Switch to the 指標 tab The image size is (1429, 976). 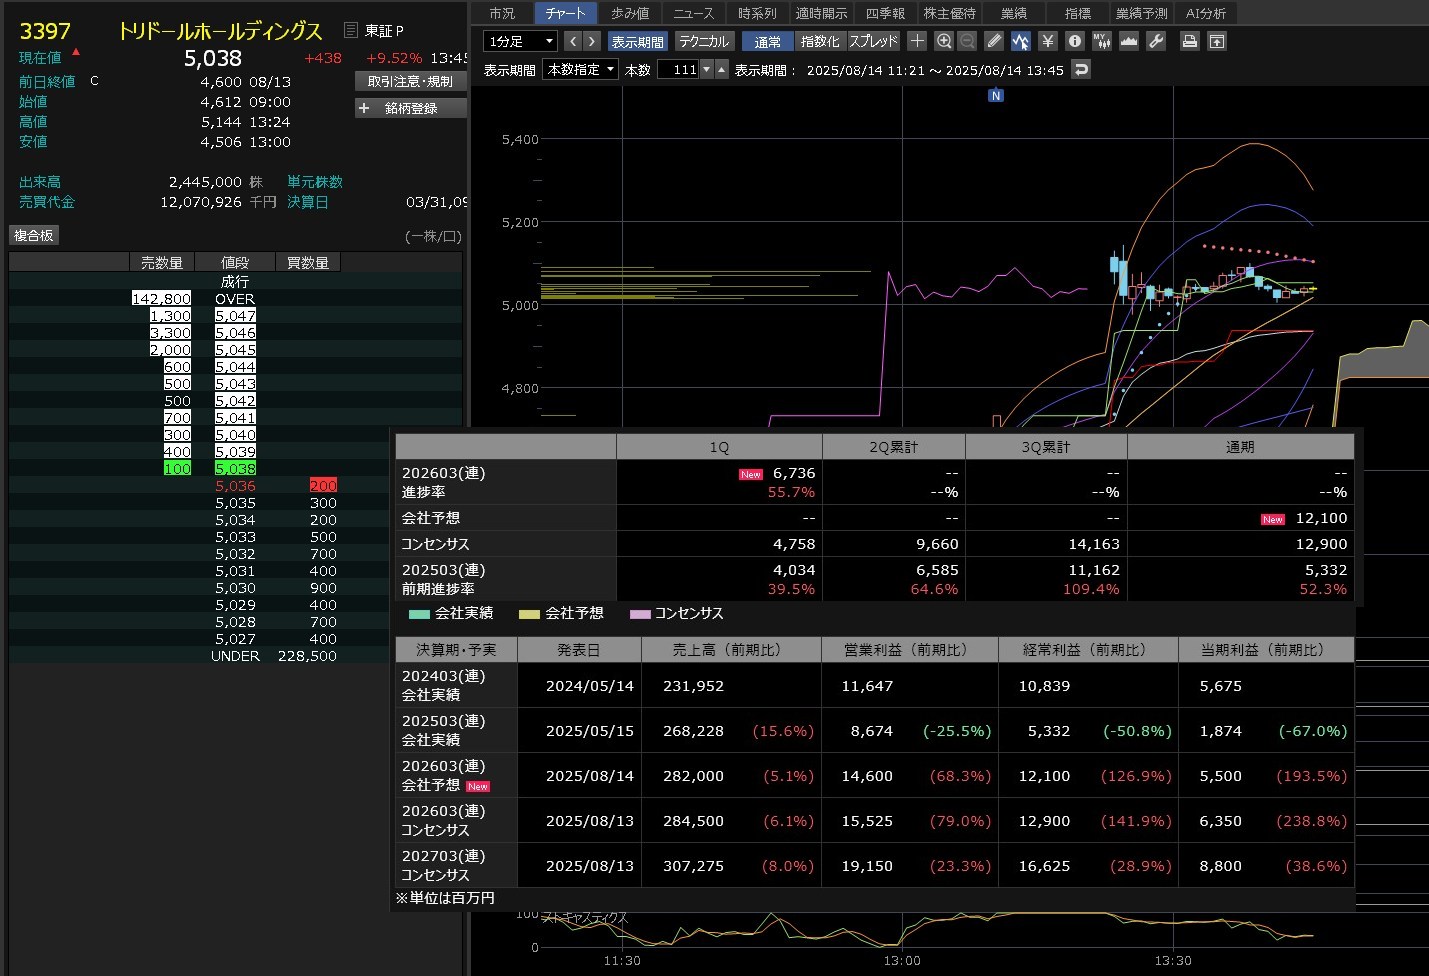1078,13
